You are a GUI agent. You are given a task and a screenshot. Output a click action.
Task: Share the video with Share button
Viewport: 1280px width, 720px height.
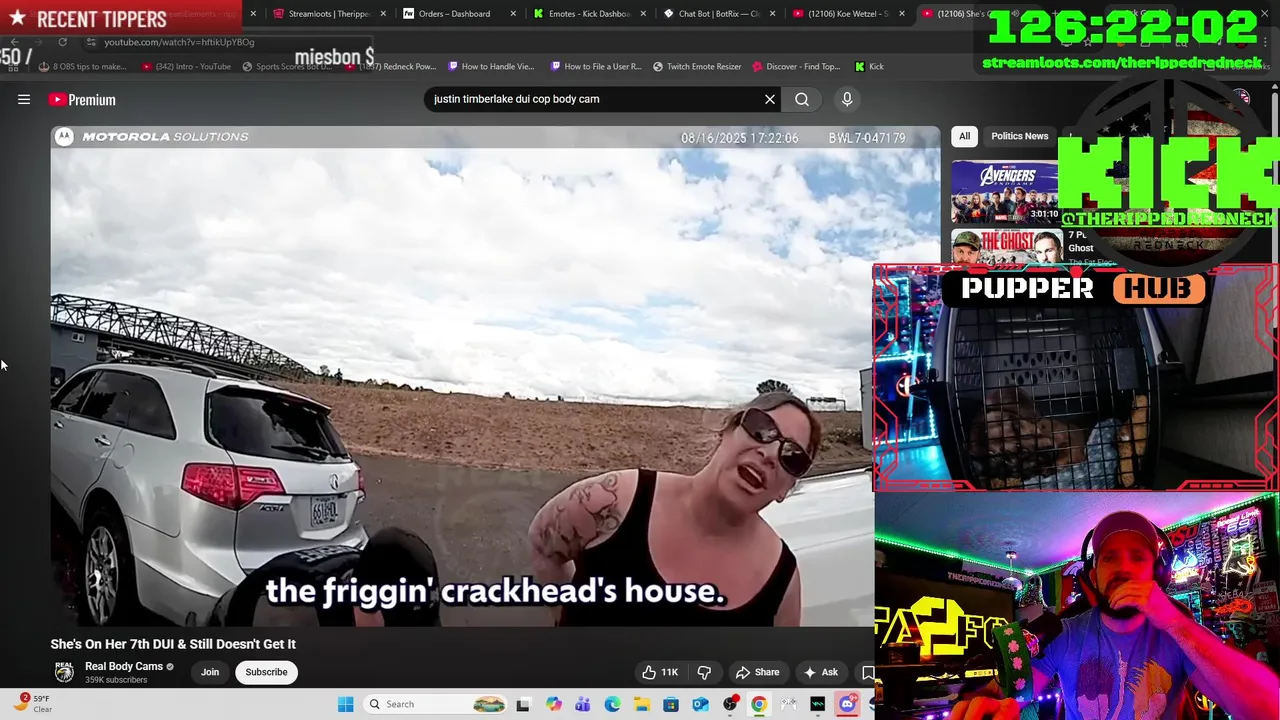(x=757, y=672)
